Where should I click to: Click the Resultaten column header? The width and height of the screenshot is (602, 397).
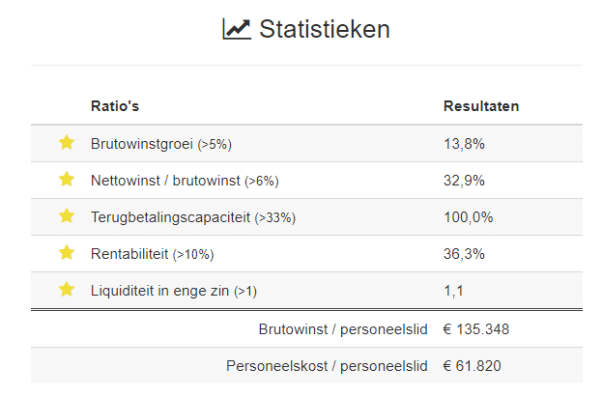481,106
